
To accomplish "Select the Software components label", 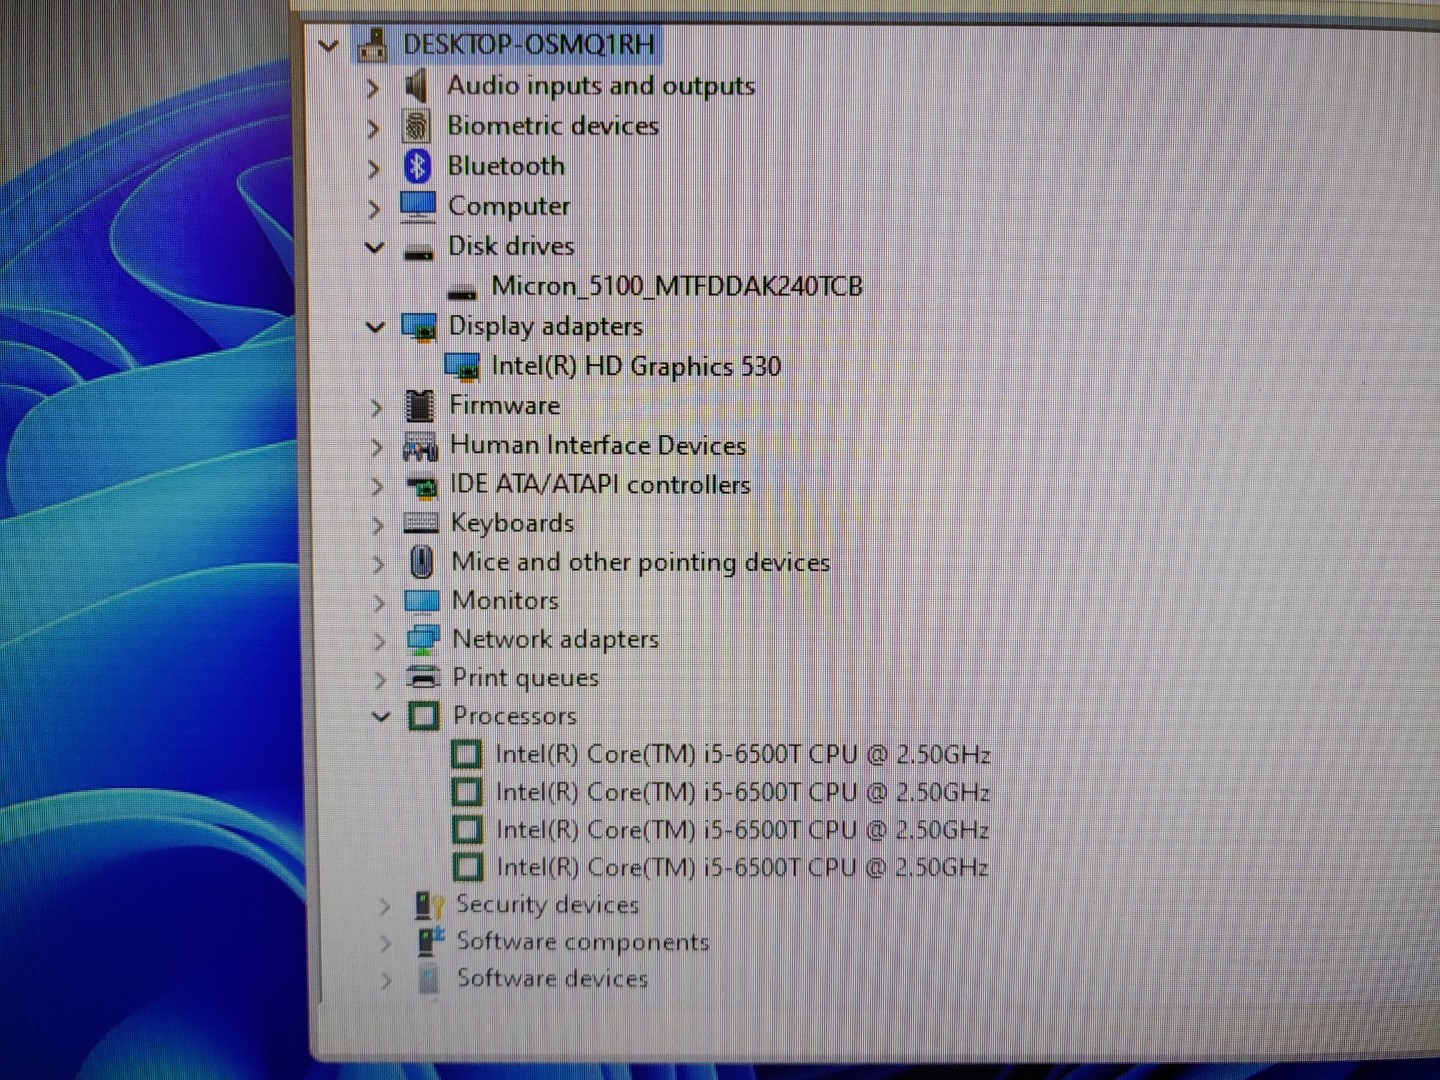I will point(583,942).
